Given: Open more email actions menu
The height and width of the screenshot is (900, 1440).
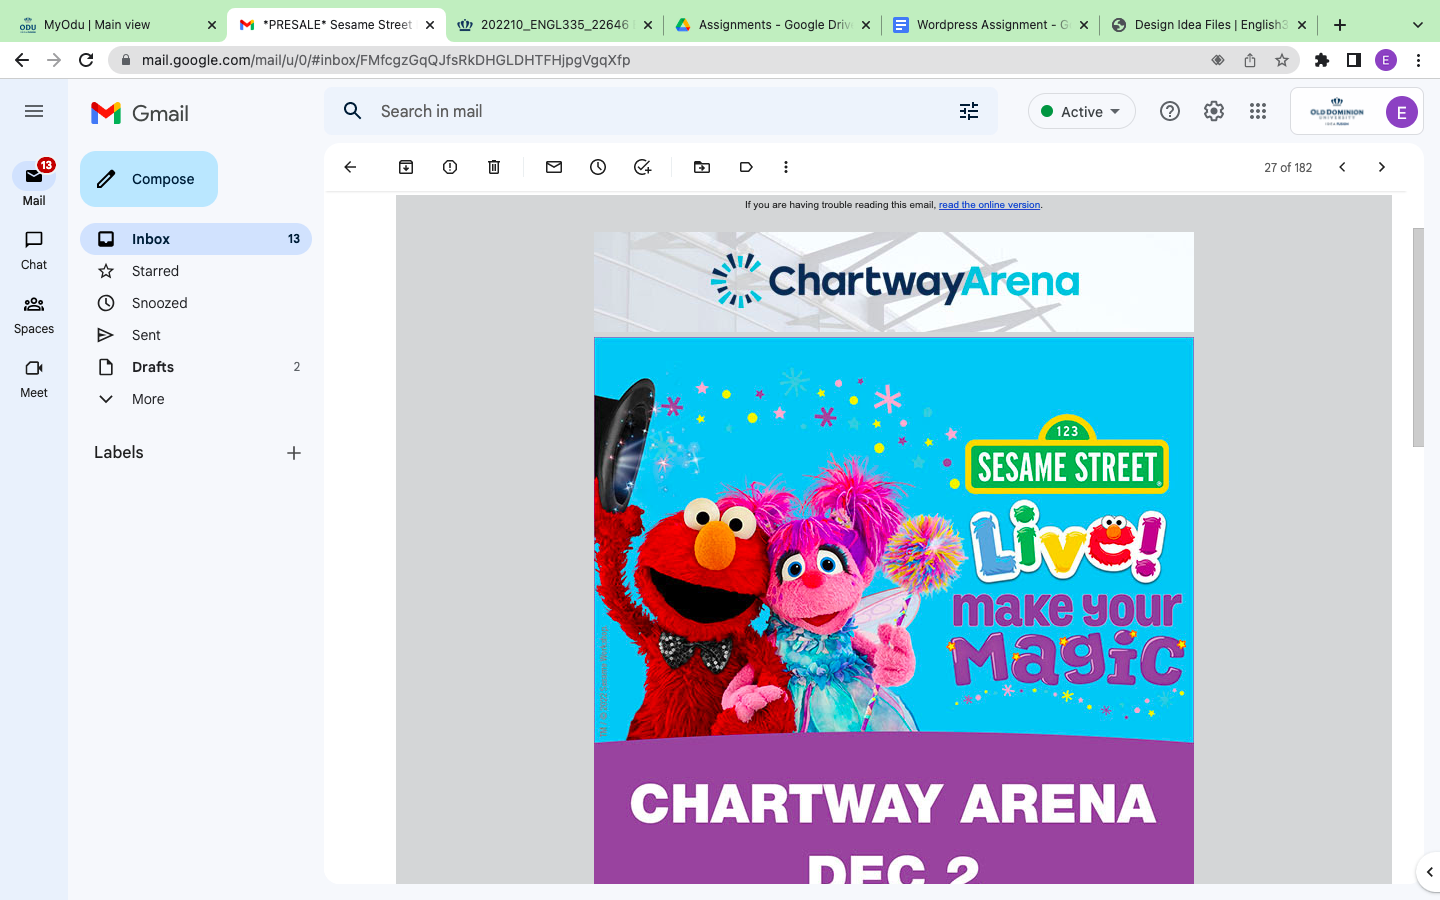Looking at the screenshot, I should [786, 167].
